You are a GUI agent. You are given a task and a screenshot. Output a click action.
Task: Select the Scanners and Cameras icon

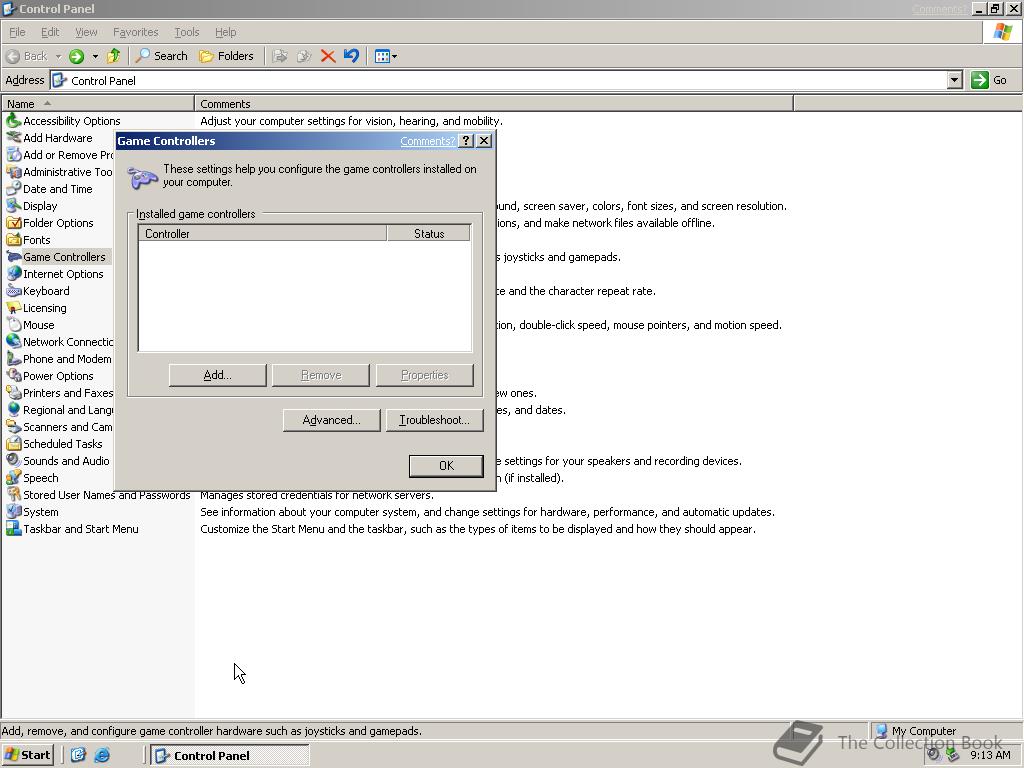pyautogui.click(x=13, y=426)
